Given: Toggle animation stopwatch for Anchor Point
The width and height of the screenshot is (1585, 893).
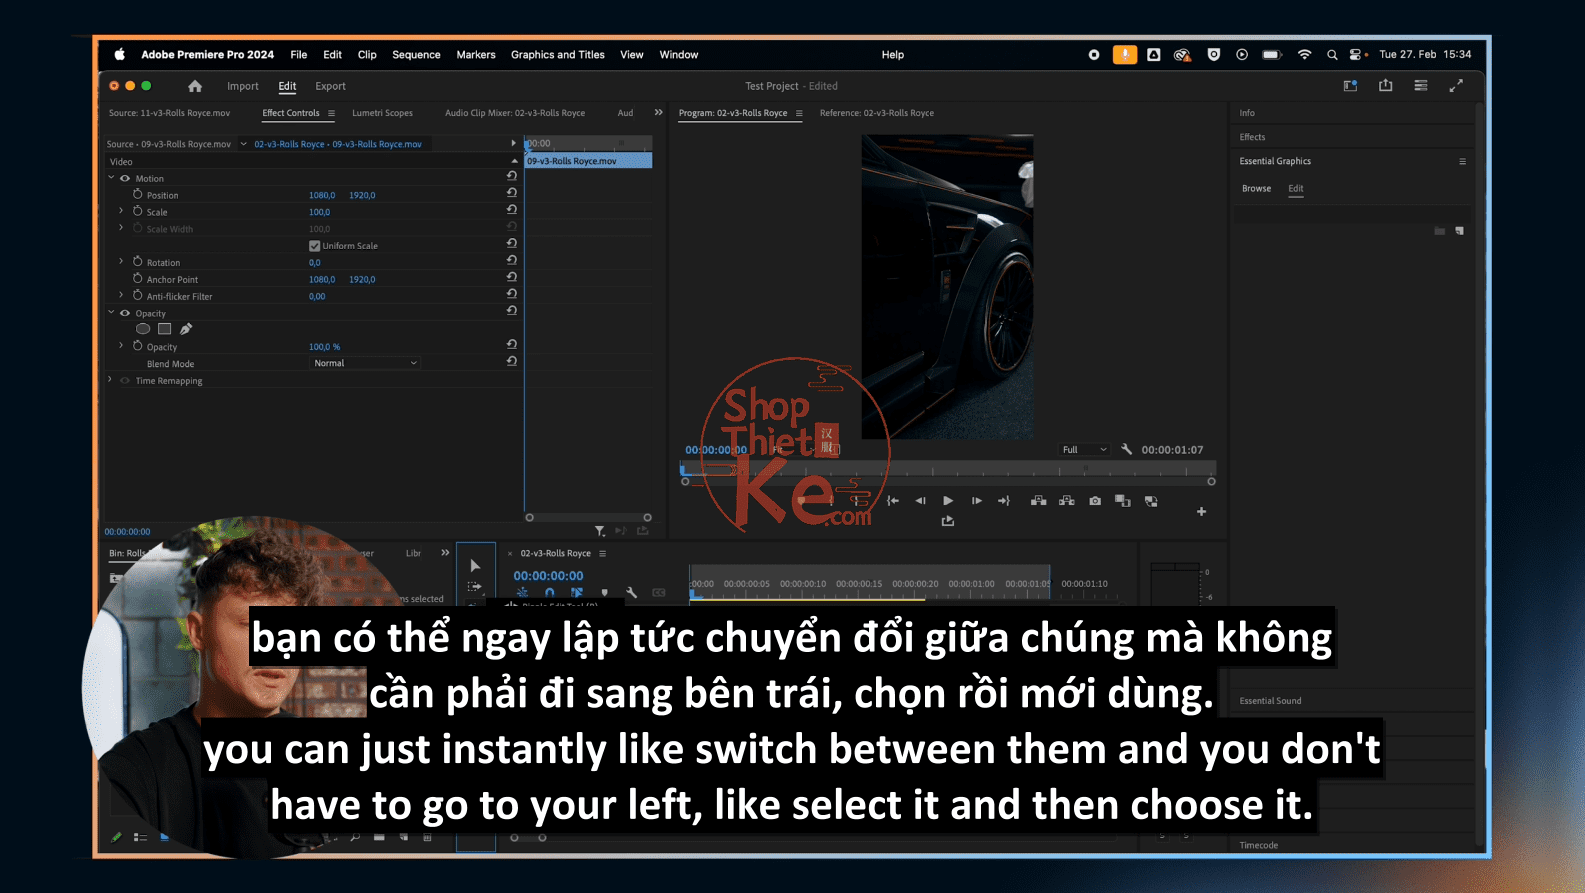Looking at the screenshot, I should click(138, 278).
